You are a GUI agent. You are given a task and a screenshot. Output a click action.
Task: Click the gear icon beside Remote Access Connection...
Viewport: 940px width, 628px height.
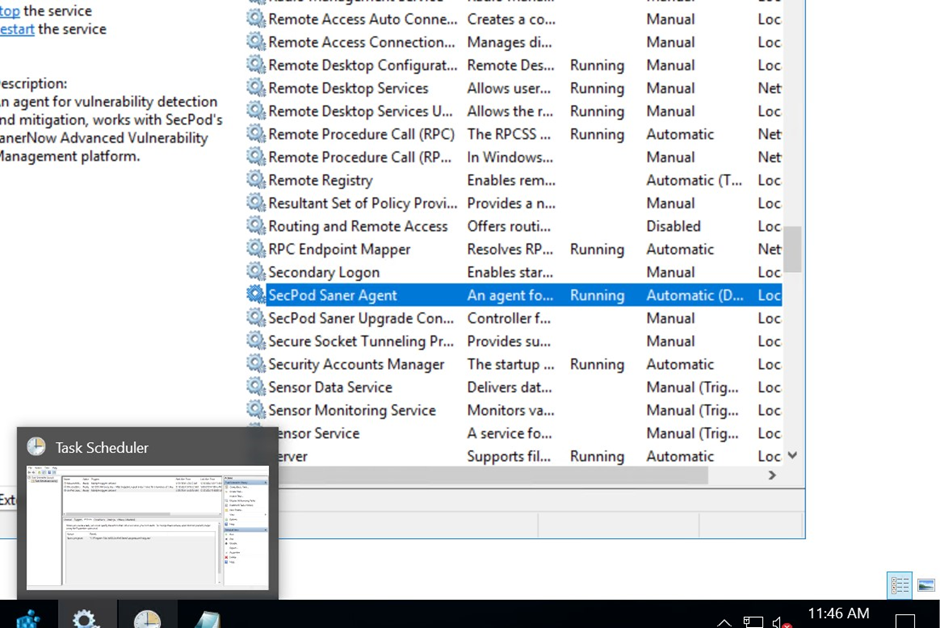(x=256, y=41)
